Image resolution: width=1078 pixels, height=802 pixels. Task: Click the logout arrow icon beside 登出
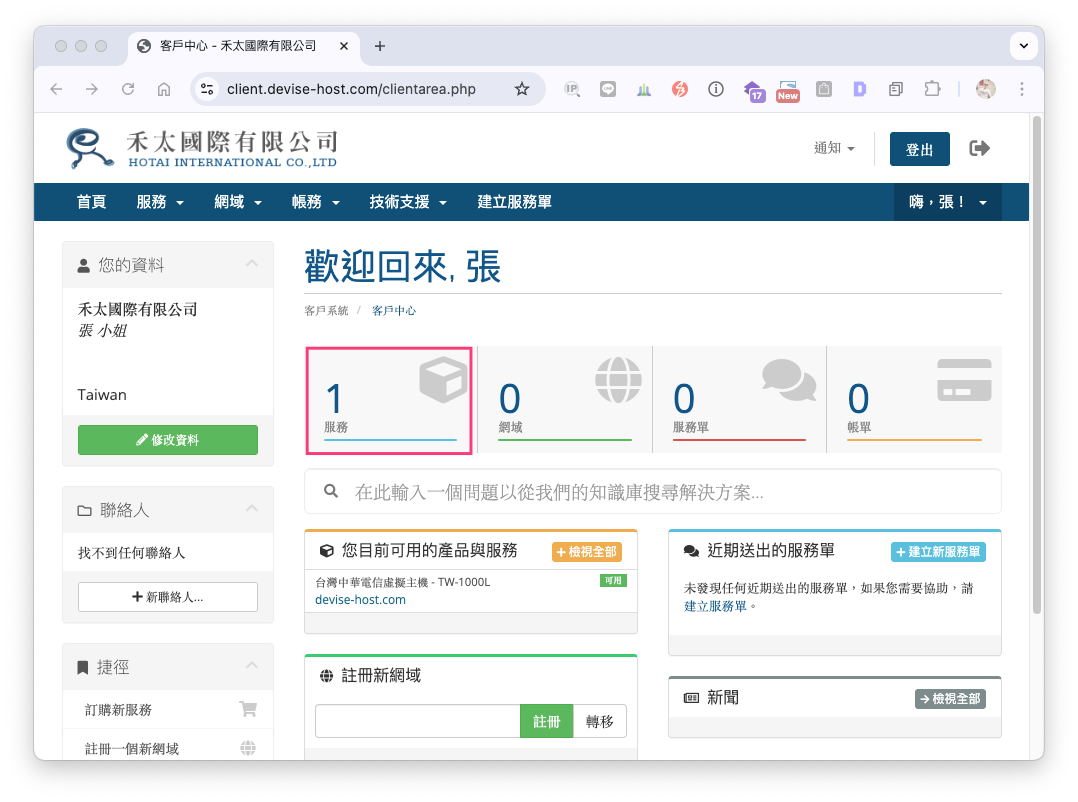point(980,149)
